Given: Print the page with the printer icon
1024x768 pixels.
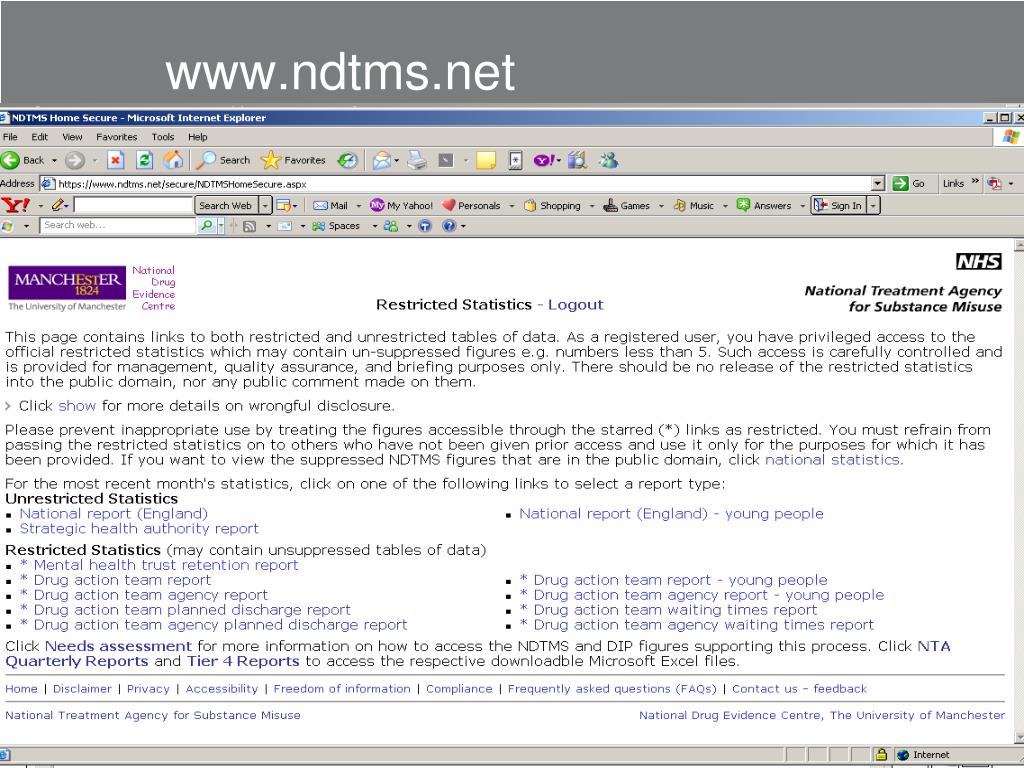Looking at the screenshot, I should (417, 161).
